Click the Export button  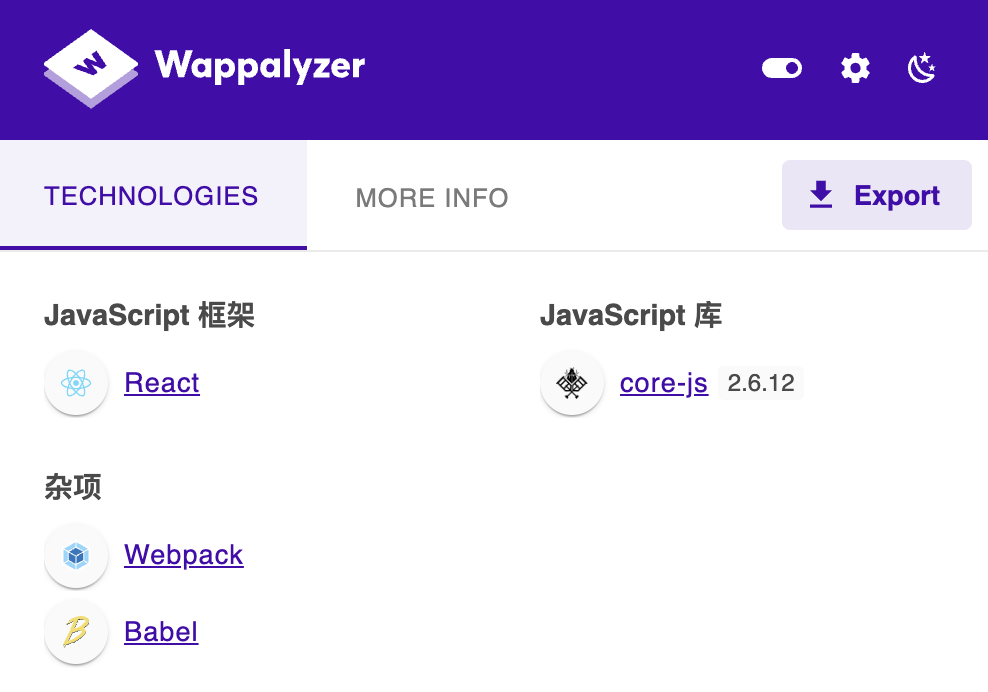[x=876, y=195]
